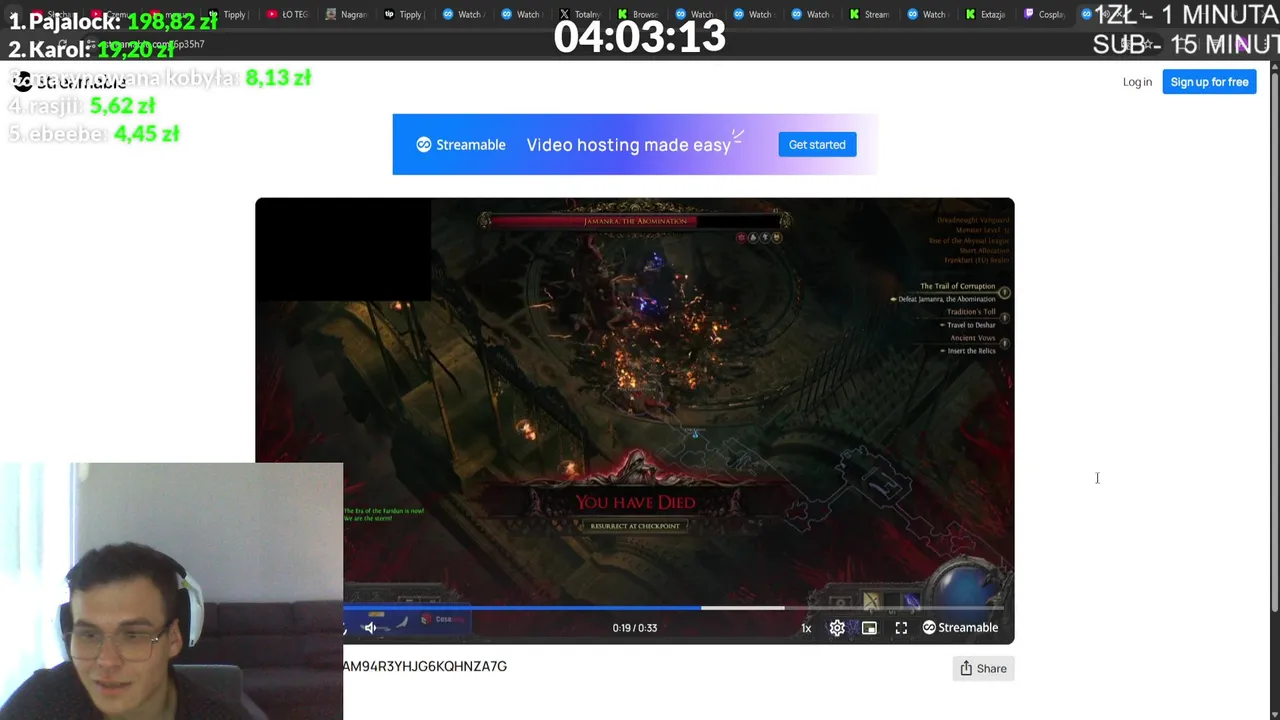Image resolution: width=1280 pixels, height=720 pixels.
Task: Click Get started in the banner
Action: tap(817, 145)
